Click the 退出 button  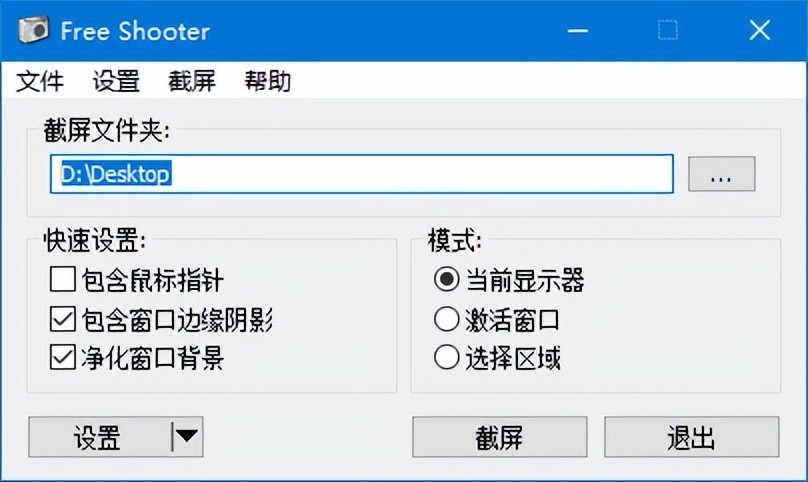coord(691,437)
